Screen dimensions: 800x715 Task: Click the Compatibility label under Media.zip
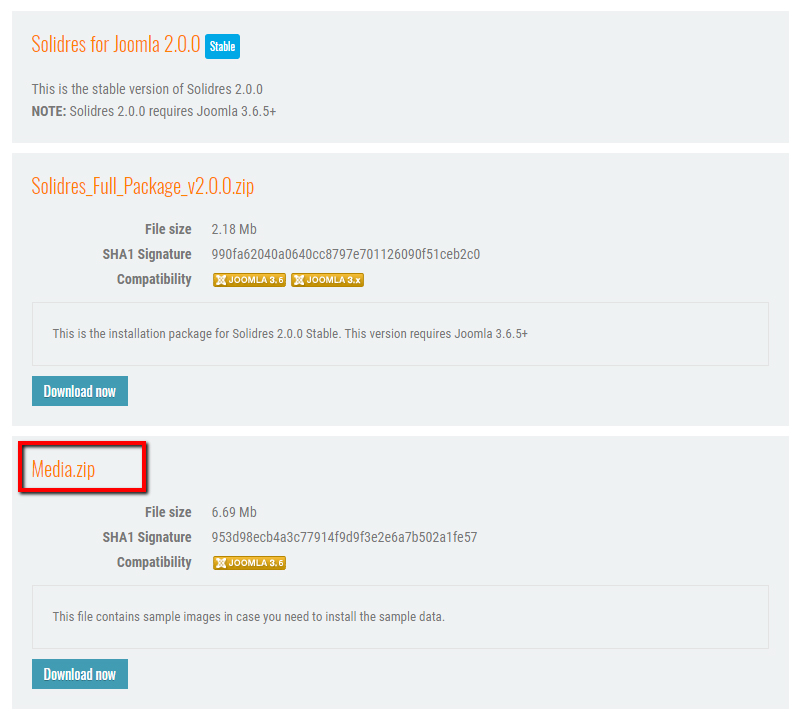154,562
